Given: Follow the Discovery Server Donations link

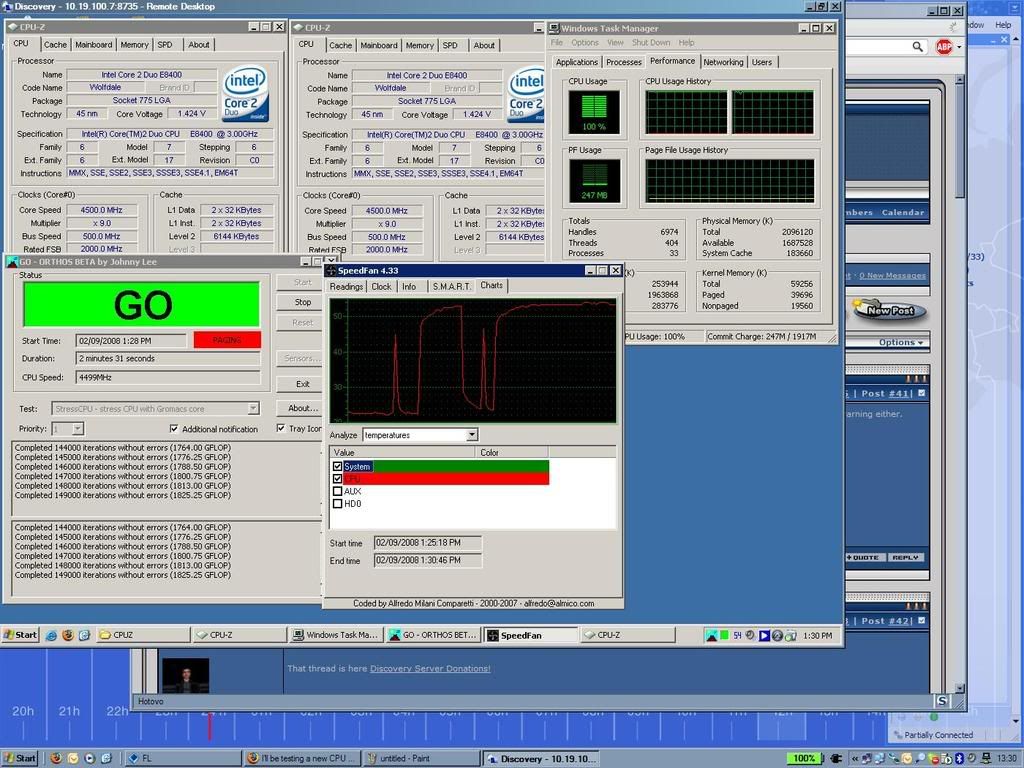Looking at the screenshot, I should point(430,668).
